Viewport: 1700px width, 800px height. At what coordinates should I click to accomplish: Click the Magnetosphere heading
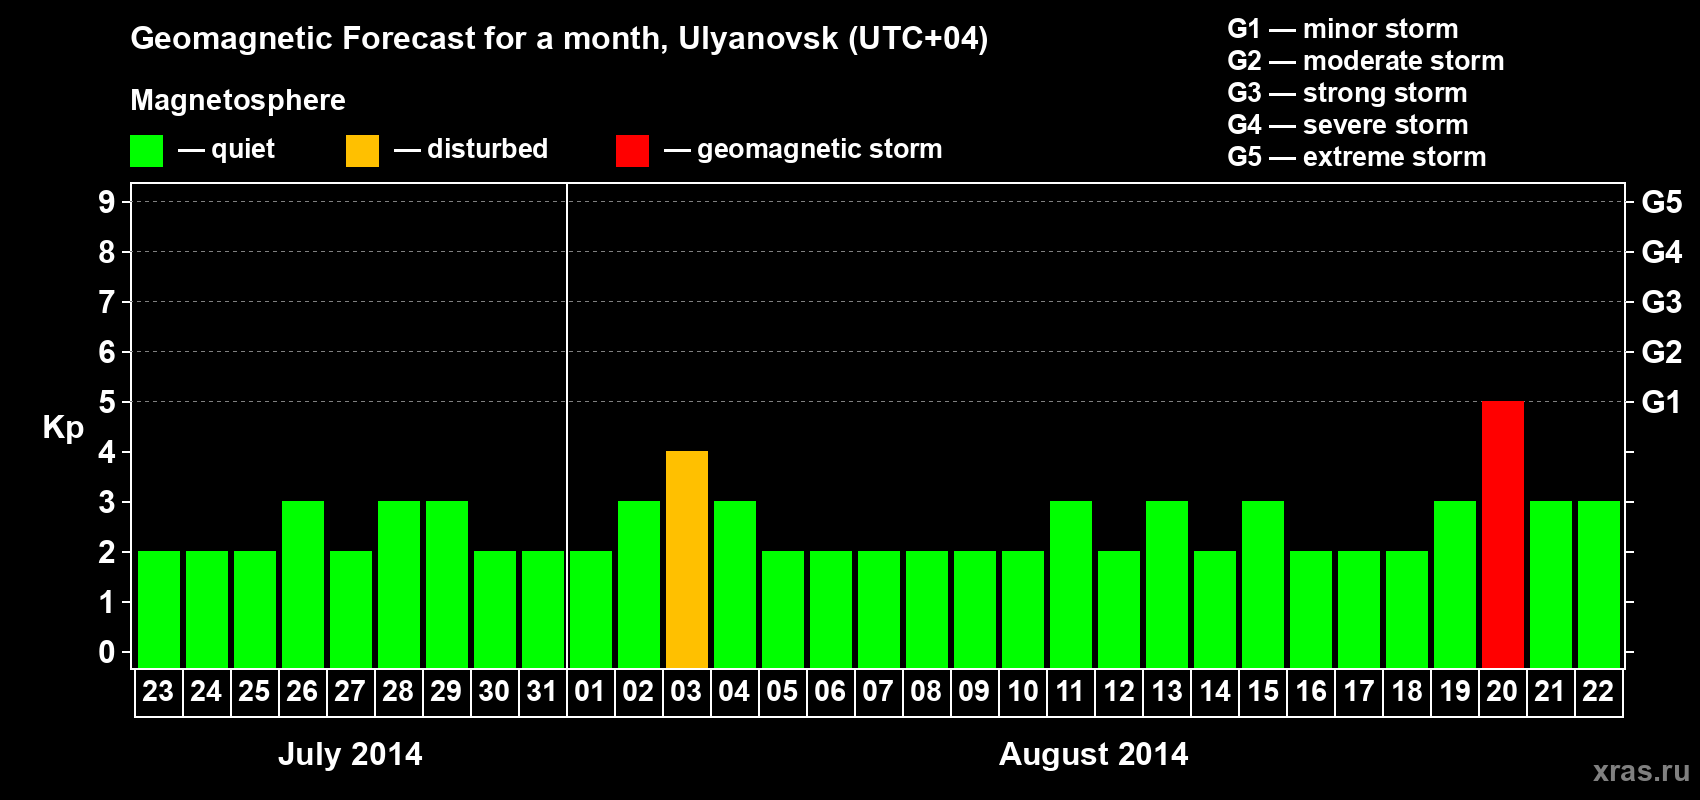(x=238, y=100)
